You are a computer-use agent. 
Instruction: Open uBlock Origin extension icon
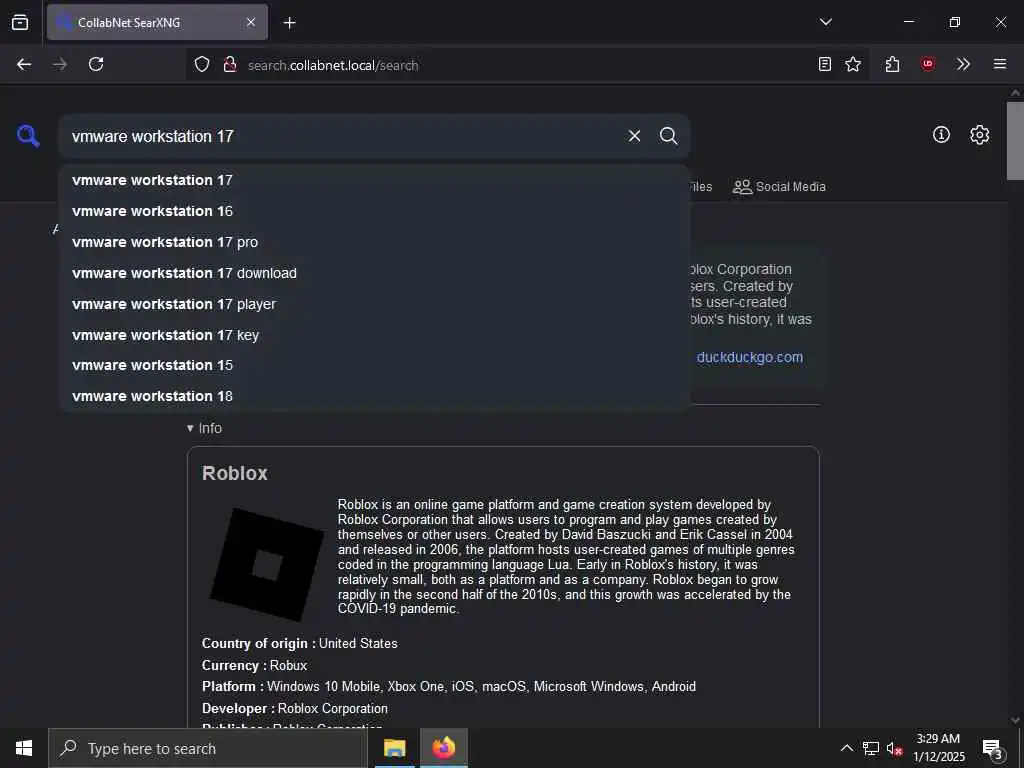coord(927,64)
